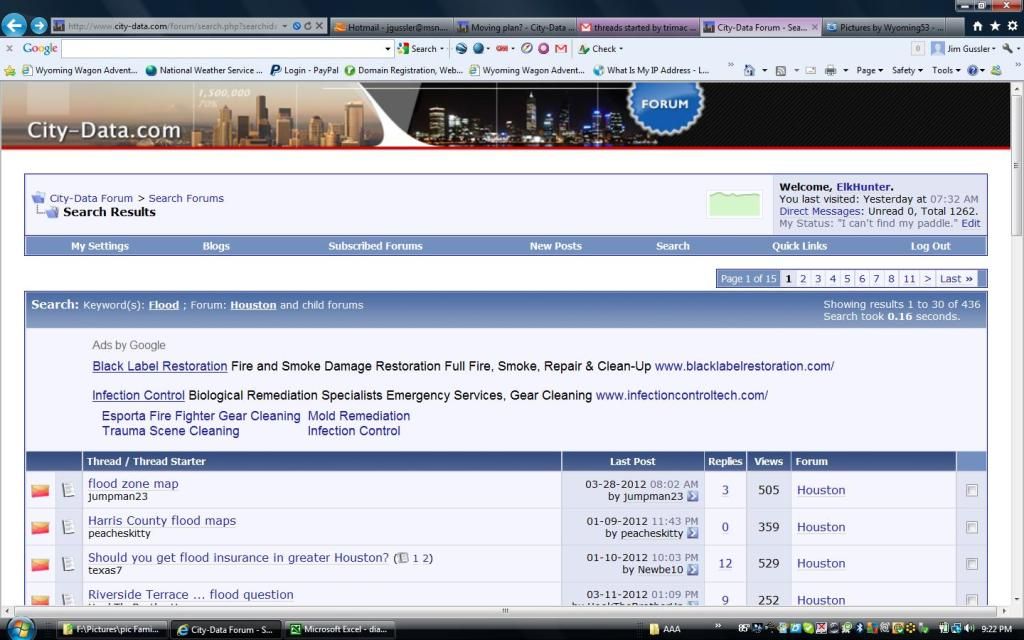Click the browser Forward arrow button
The height and width of the screenshot is (640, 1024).
coord(39,25)
